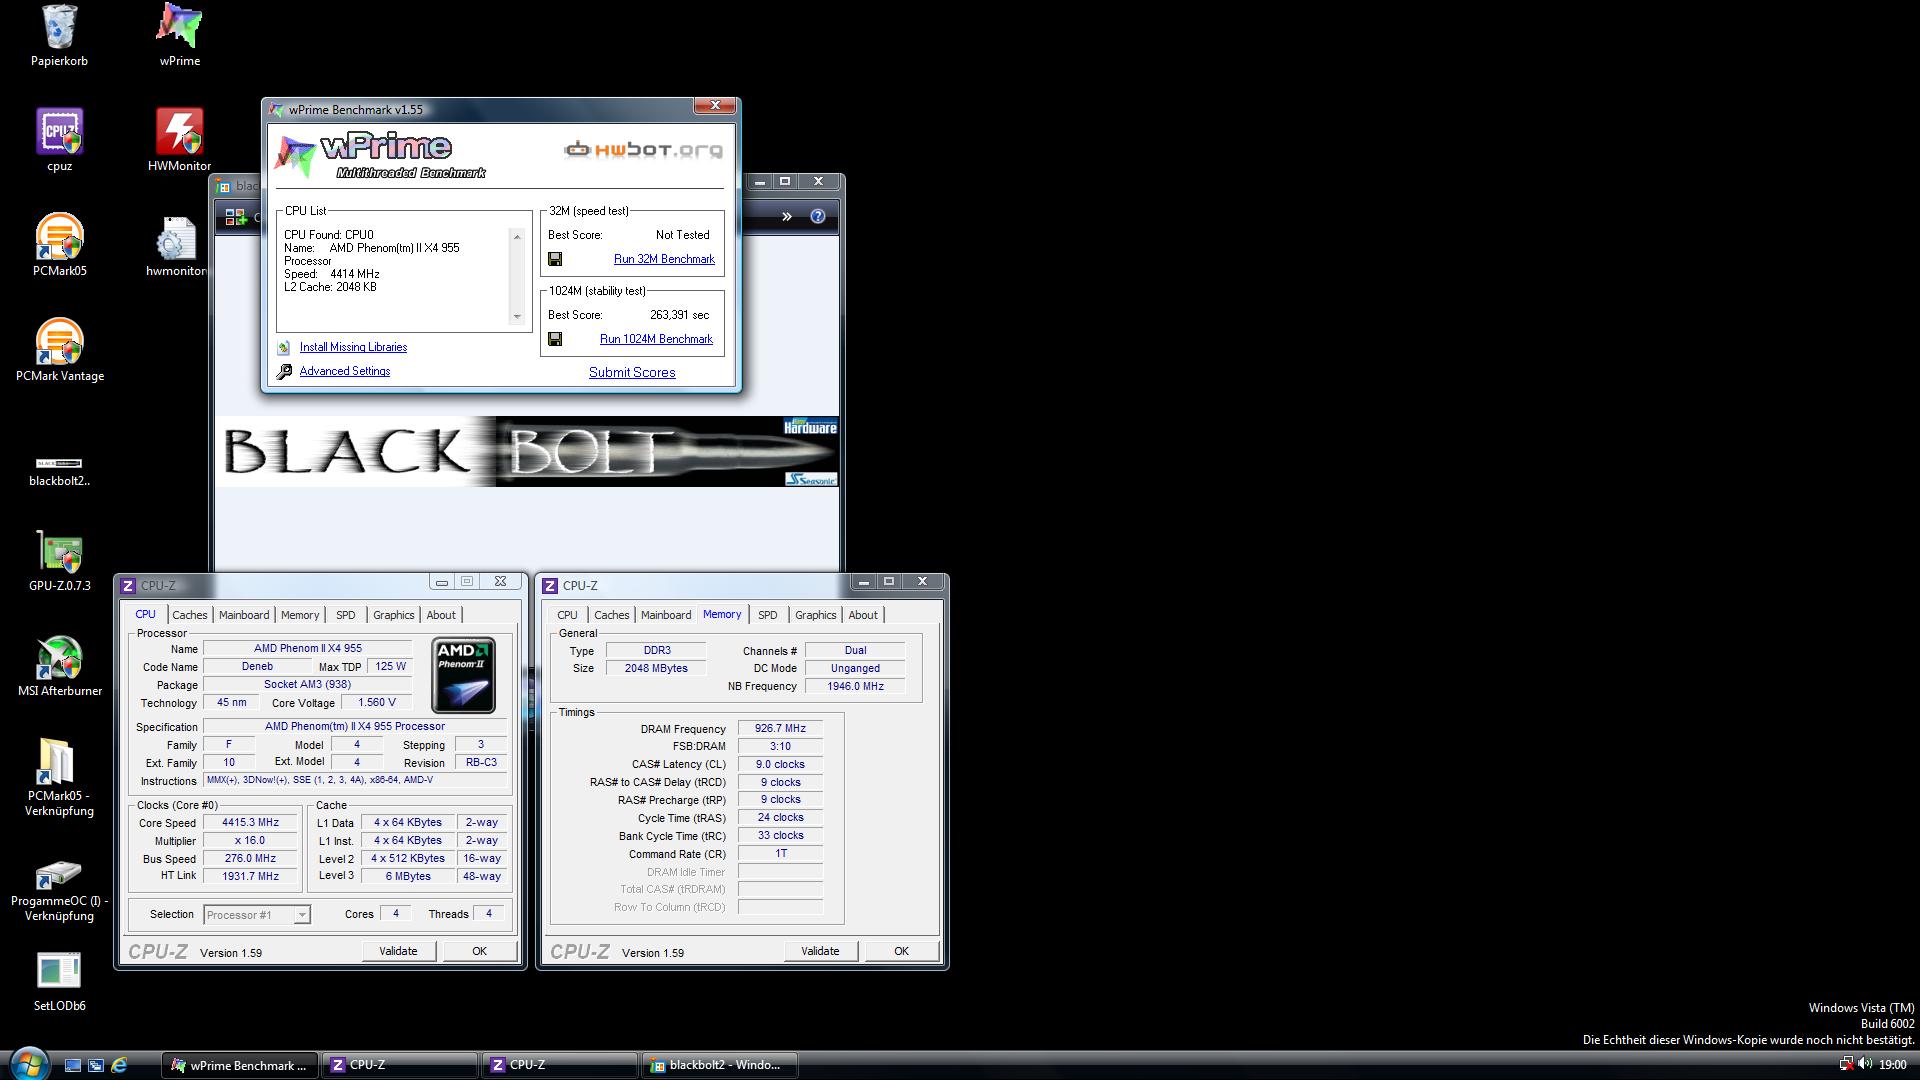Switch to blackbolt2 taskbar button

click(x=720, y=1065)
